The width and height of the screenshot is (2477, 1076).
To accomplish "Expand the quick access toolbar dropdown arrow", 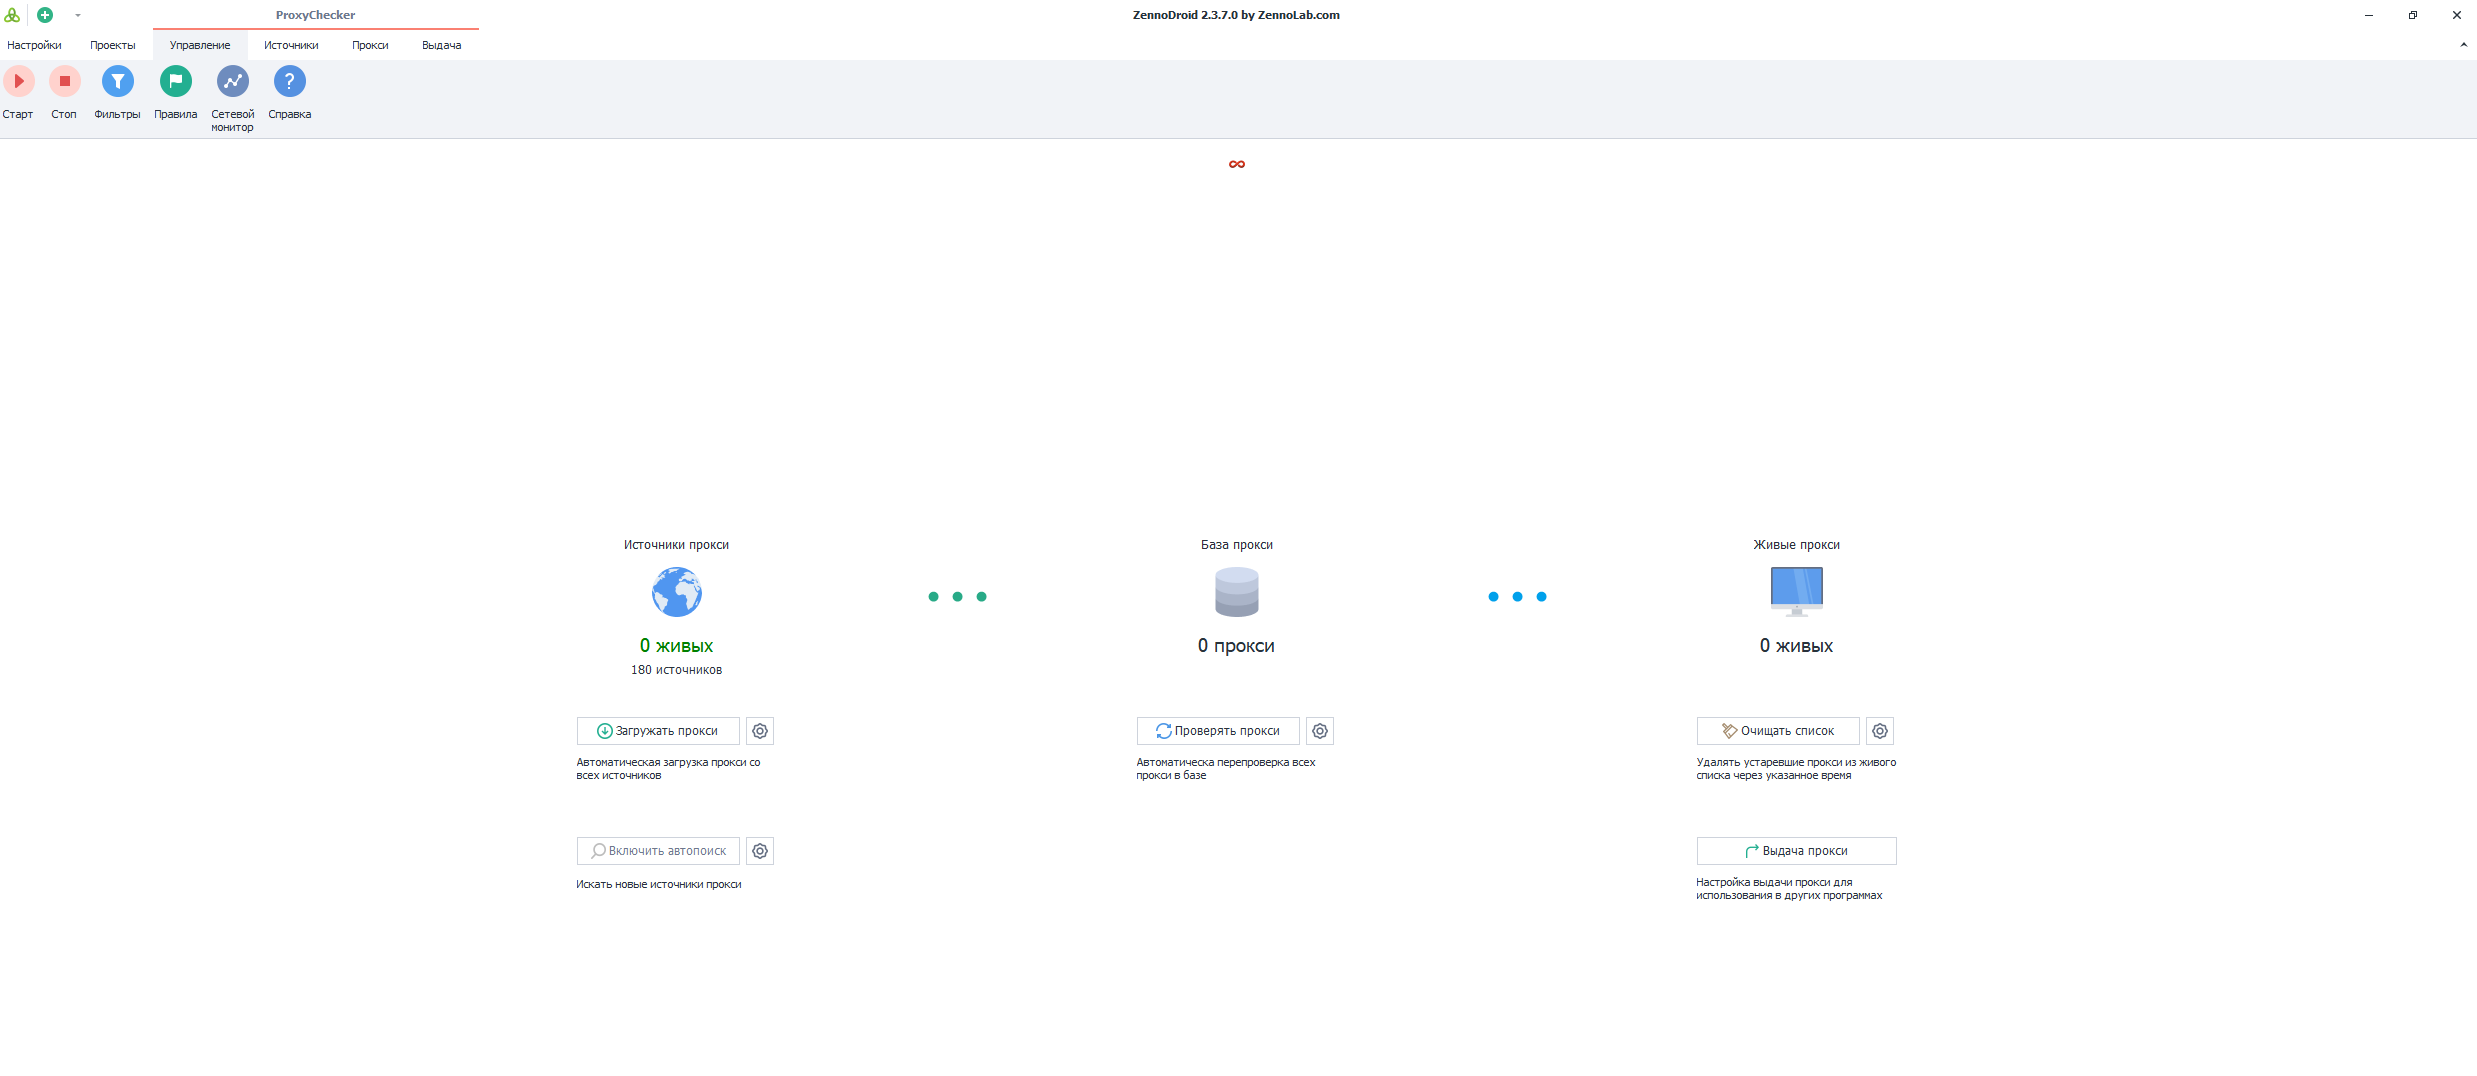I will (x=78, y=15).
